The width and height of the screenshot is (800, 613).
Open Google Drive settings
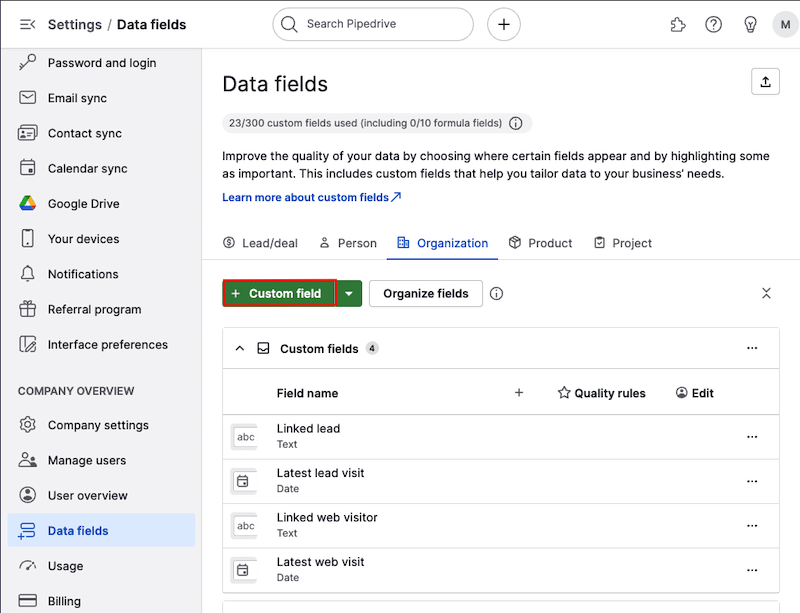click(x=102, y=204)
